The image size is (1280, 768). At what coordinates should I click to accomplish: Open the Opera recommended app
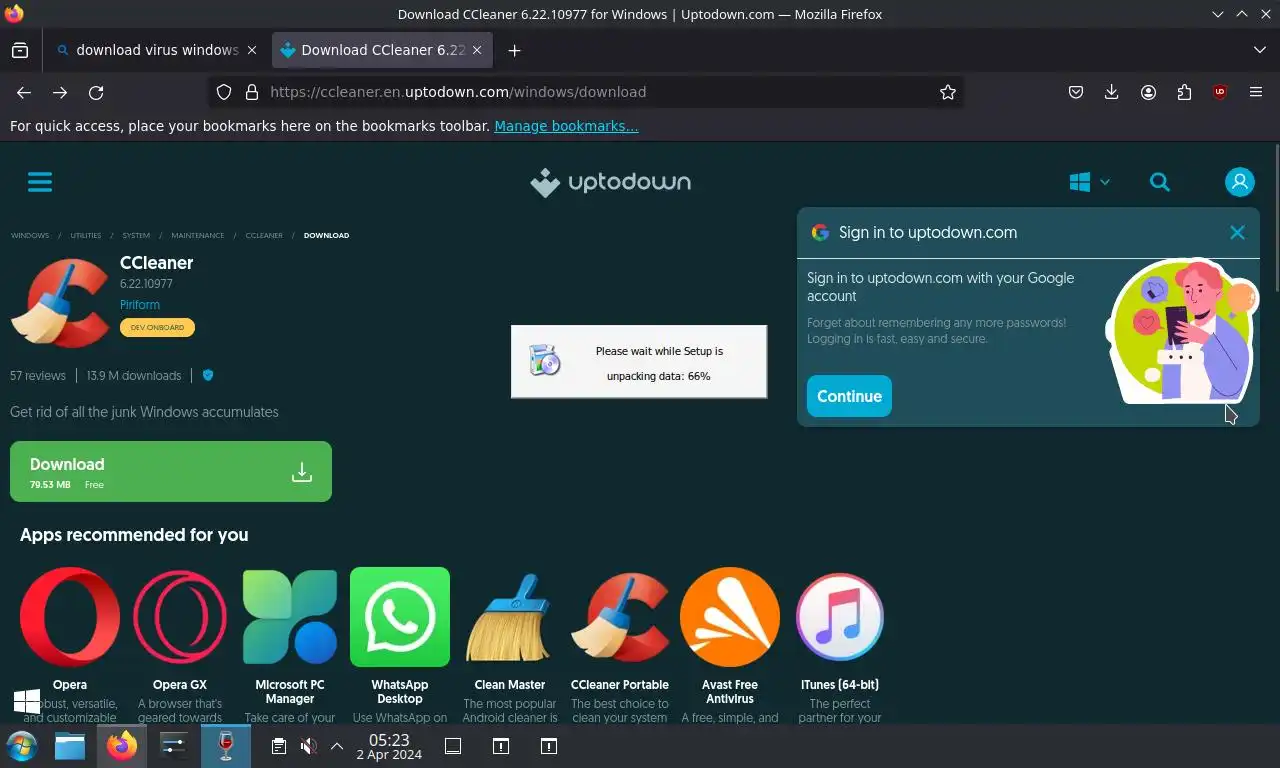pos(70,617)
